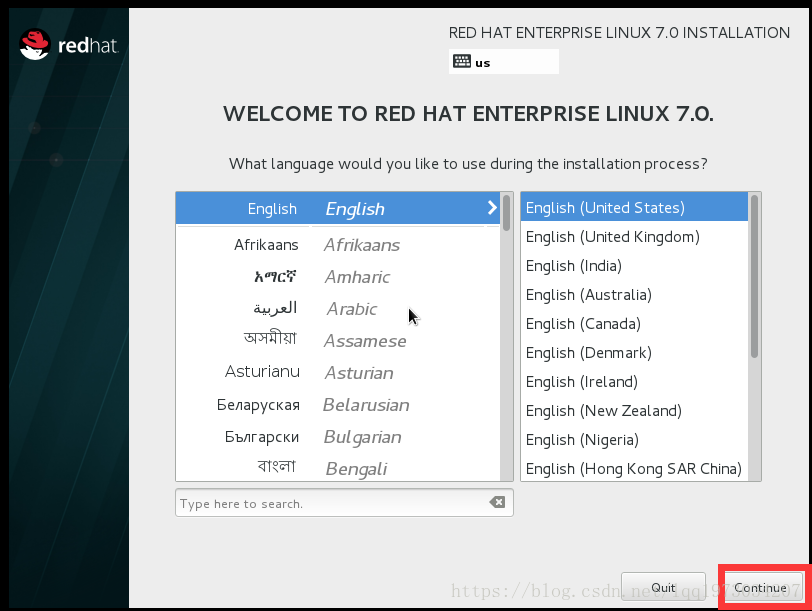Clear the search field with backspace icon
812x611 pixels.
[x=497, y=502]
